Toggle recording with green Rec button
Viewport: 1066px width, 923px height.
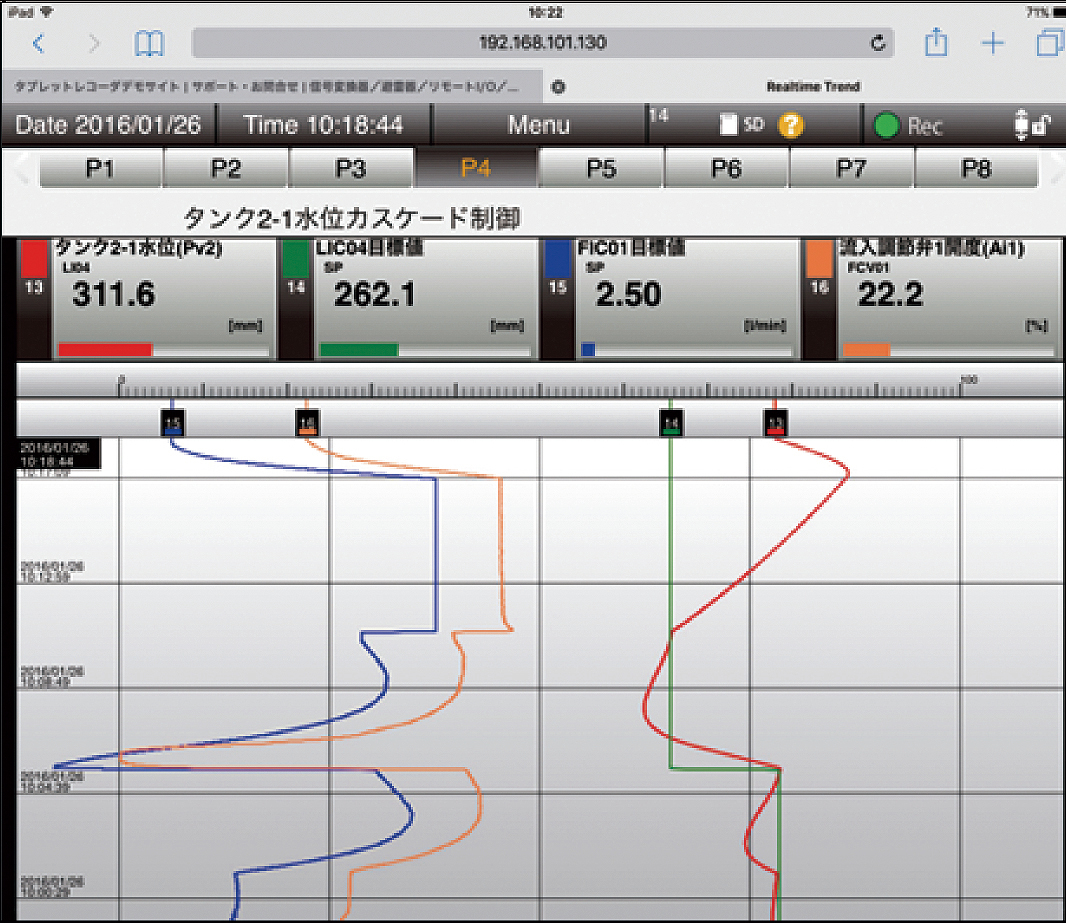click(908, 126)
